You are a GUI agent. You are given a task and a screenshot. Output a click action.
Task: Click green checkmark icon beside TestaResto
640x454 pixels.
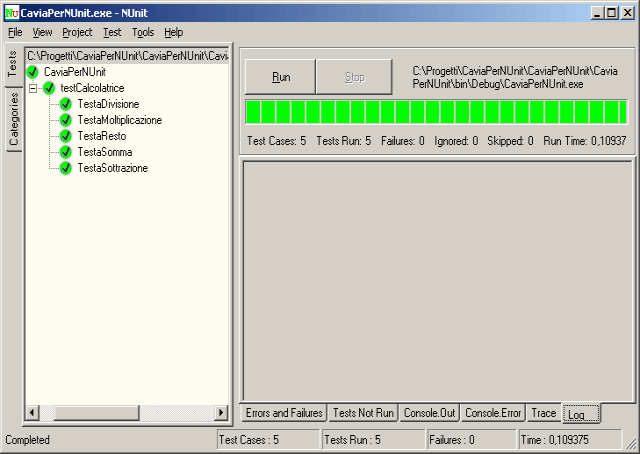coord(66,136)
